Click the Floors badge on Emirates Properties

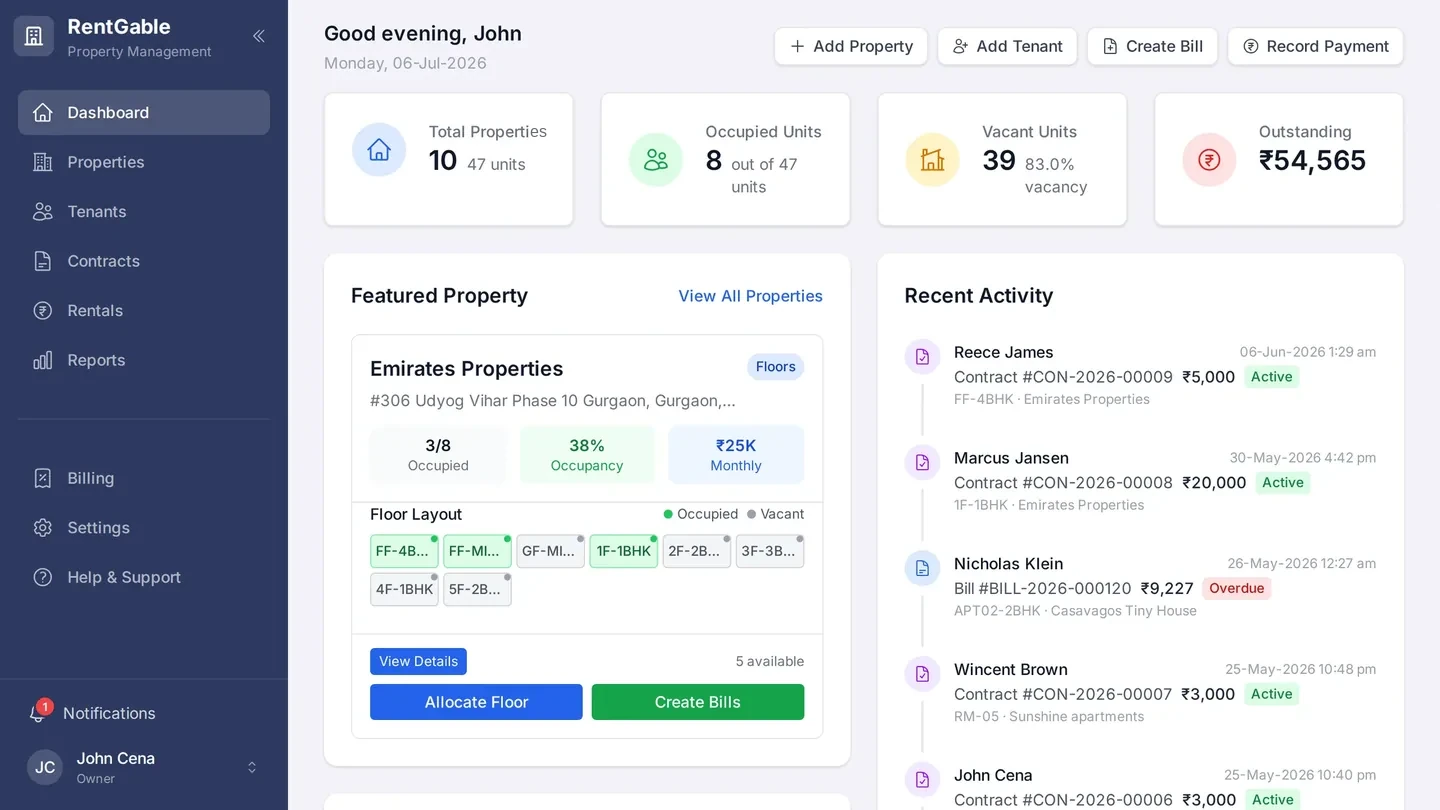(776, 367)
